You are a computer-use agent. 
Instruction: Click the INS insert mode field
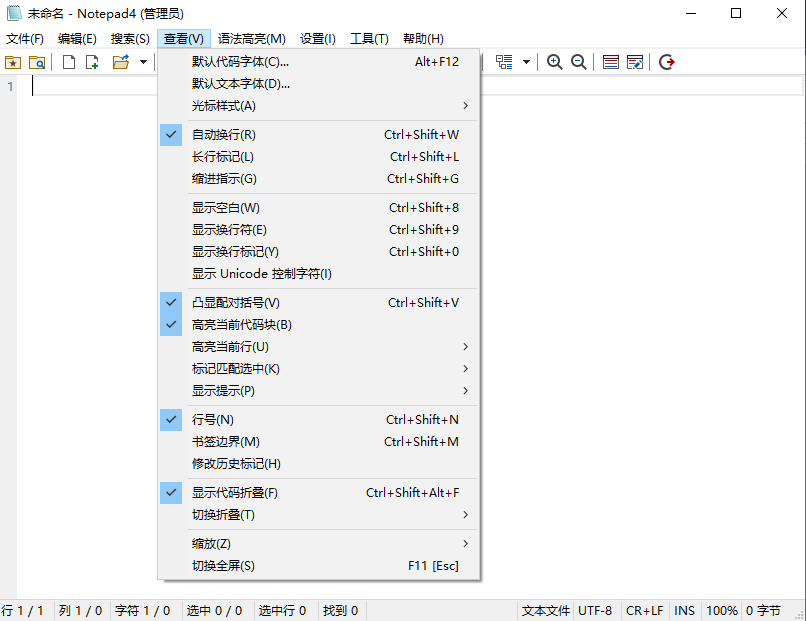click(x=684, y=611)
